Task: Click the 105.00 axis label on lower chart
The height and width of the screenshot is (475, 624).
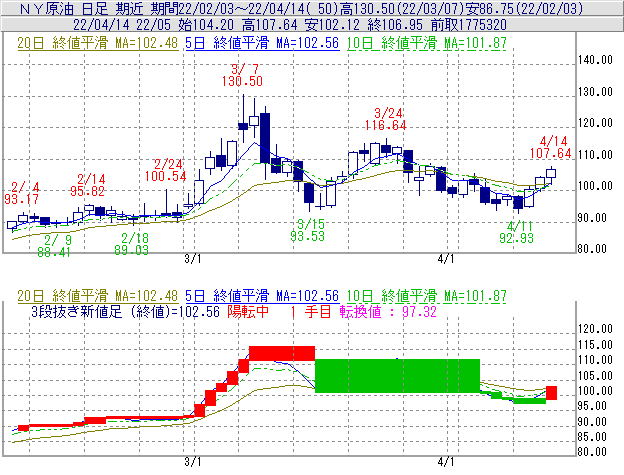Action: pyautogui.click(x=595, y=376)
